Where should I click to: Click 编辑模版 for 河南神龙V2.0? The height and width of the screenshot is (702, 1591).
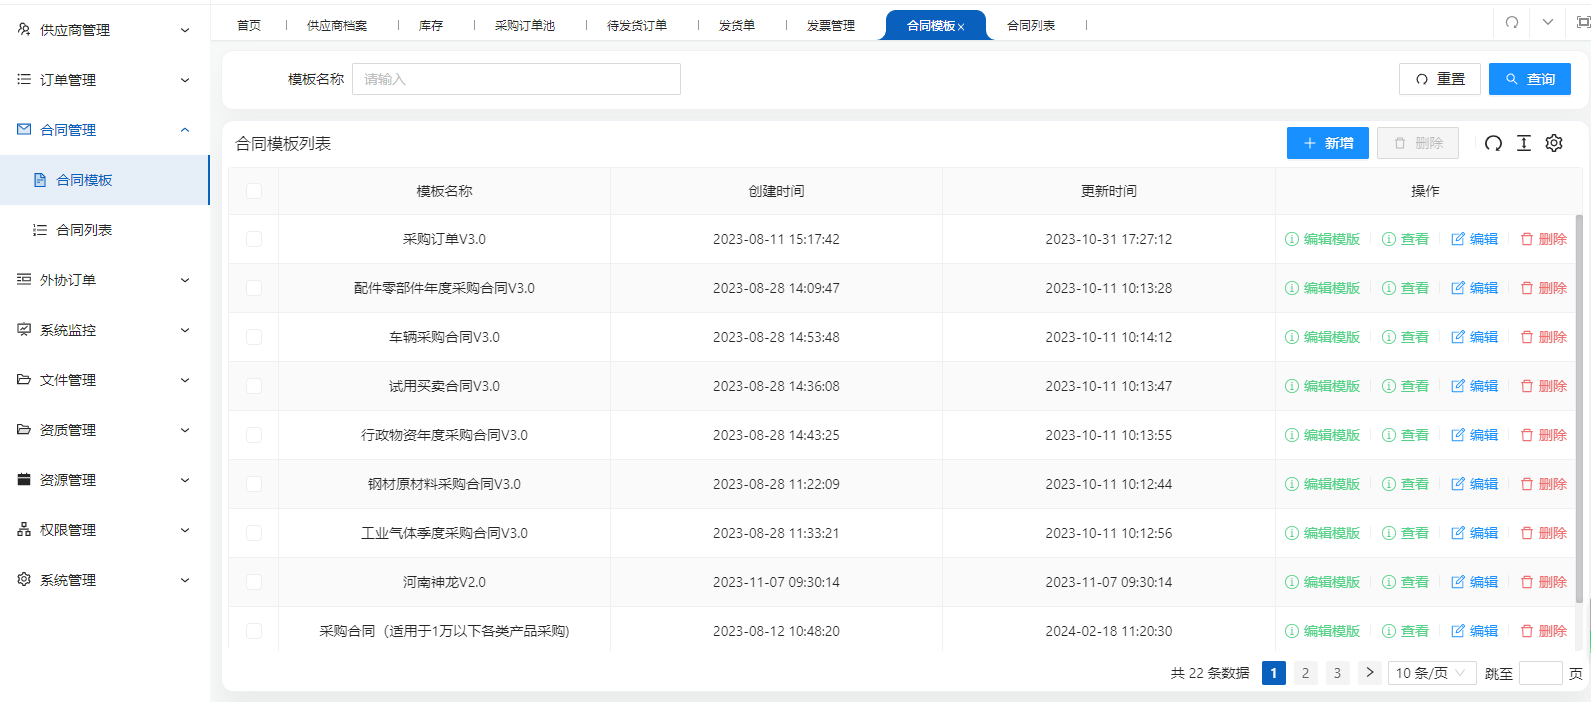[x=1322, y=582]
